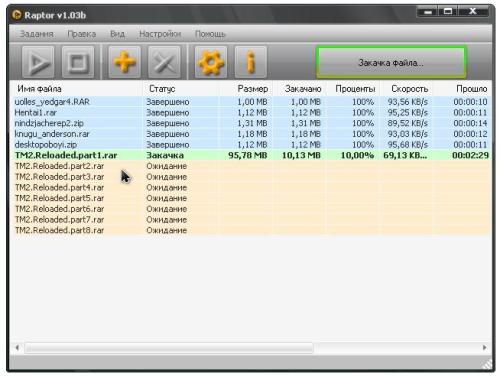This screenshot has height=377, width=500.
Task: Open the Задания menu
Action: 36,34
